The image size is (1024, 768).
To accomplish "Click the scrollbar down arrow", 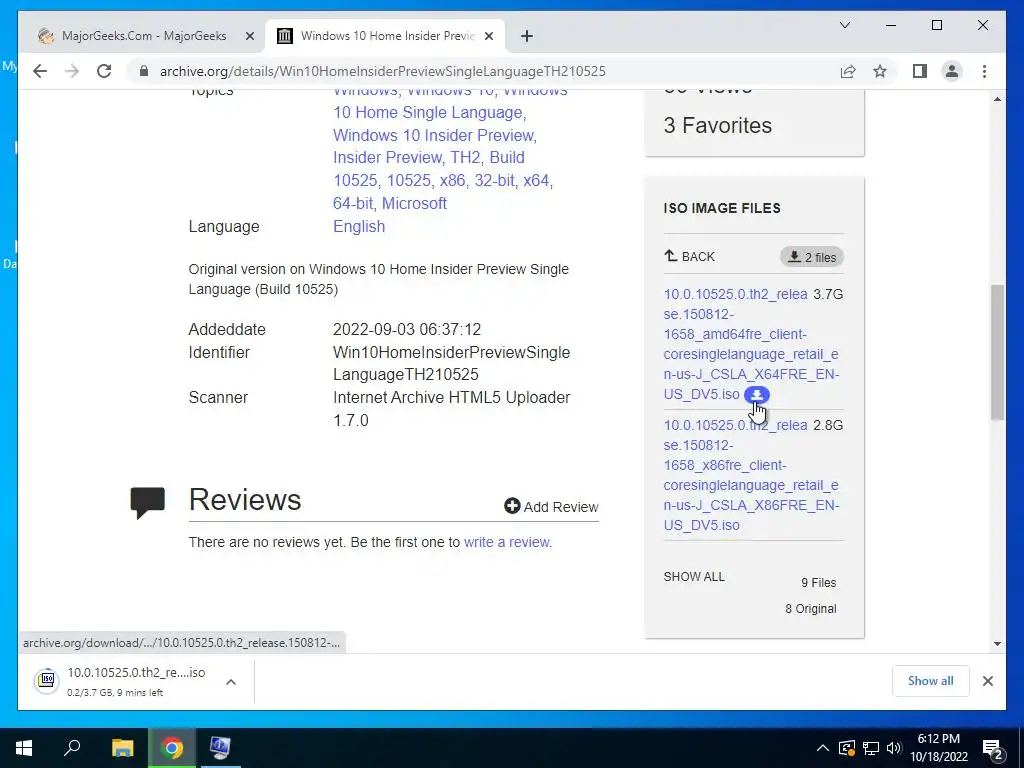I will [x=997, y=644].
